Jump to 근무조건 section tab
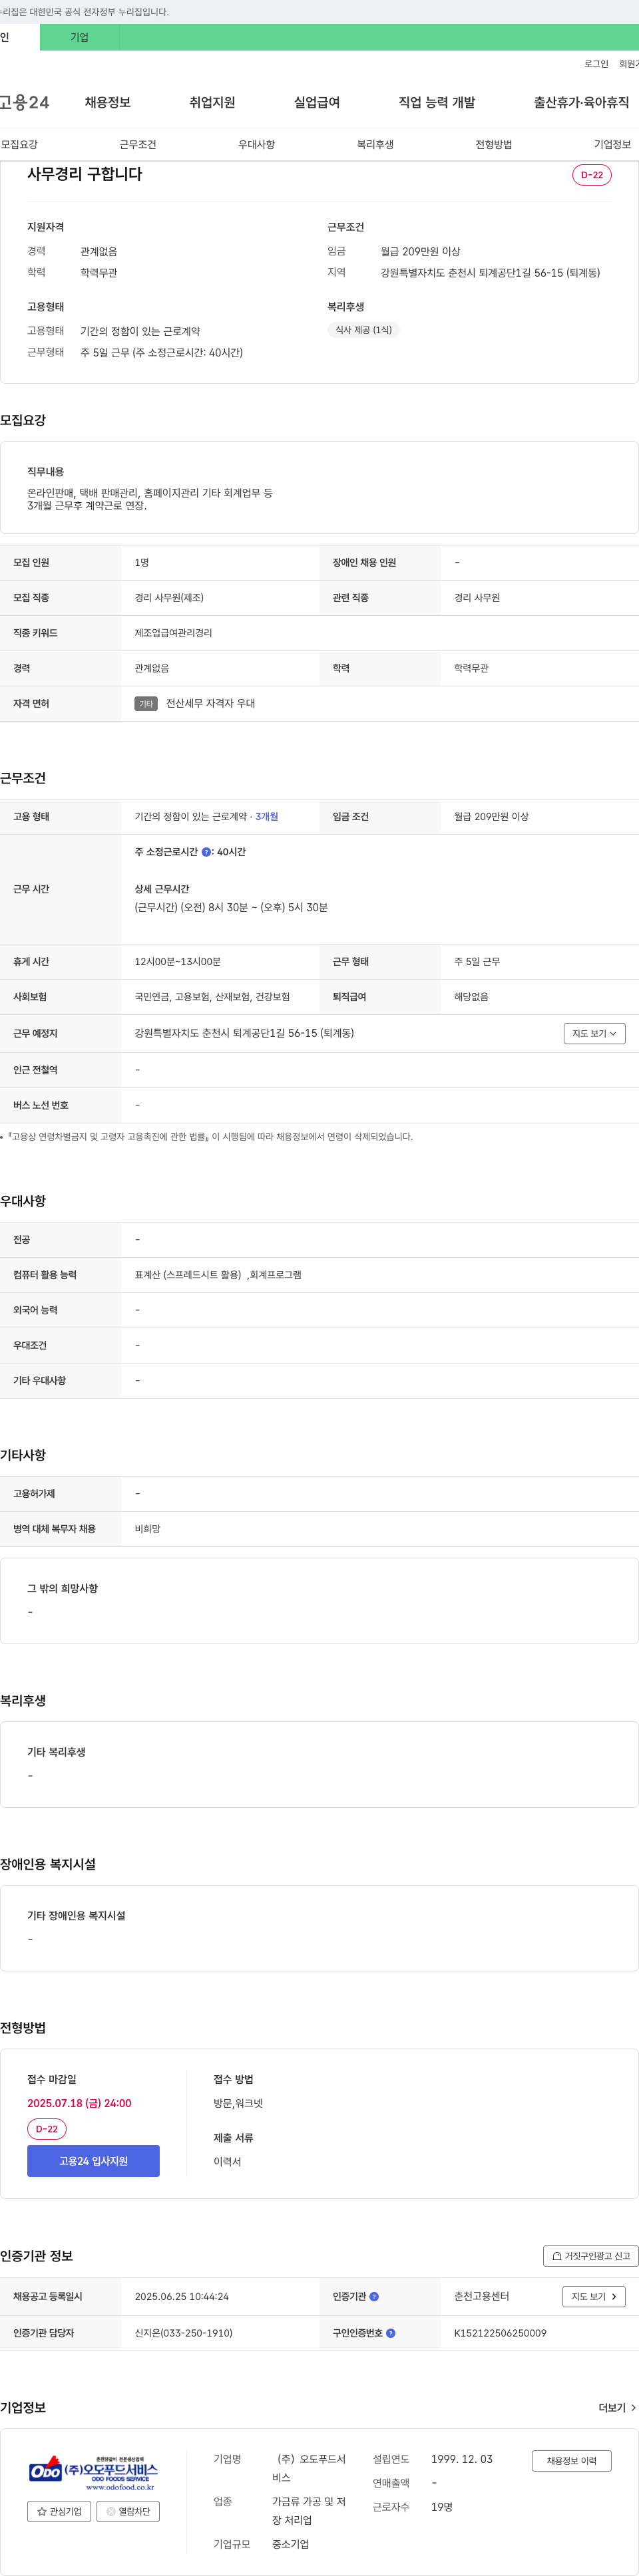Screen dimensions: 639x2576 (x=138, y=144)
